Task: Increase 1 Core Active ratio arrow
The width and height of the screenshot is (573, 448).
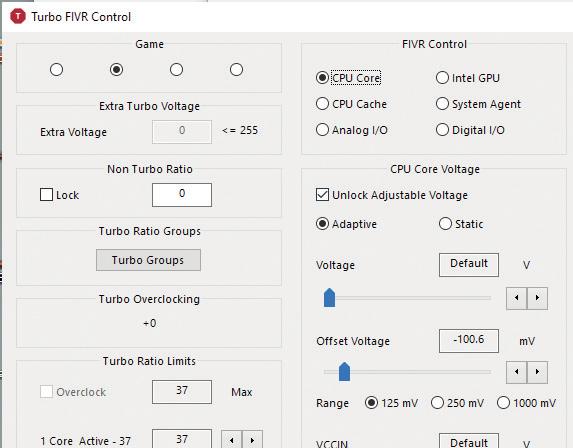Action: pos(252,440)
